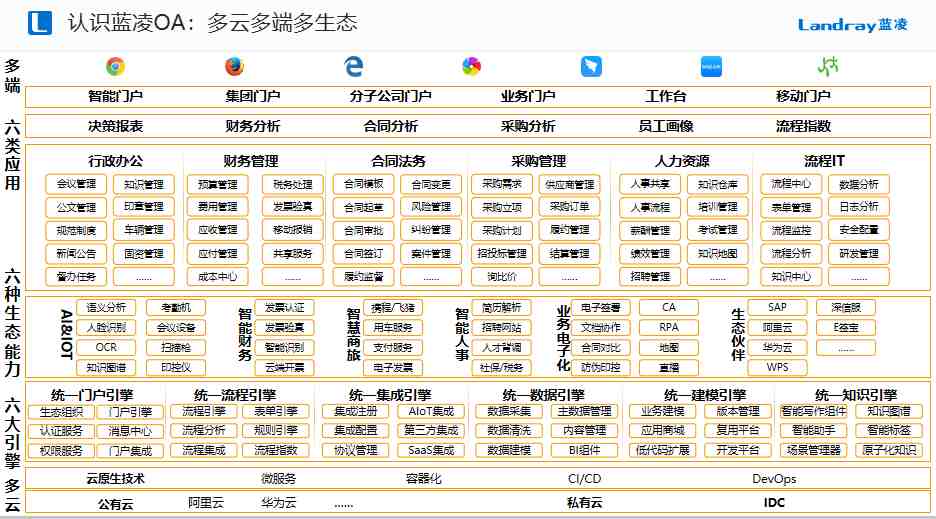Click the 印章管理 box
The height and width of the screenshot is (519, 936).
point(144,207)
